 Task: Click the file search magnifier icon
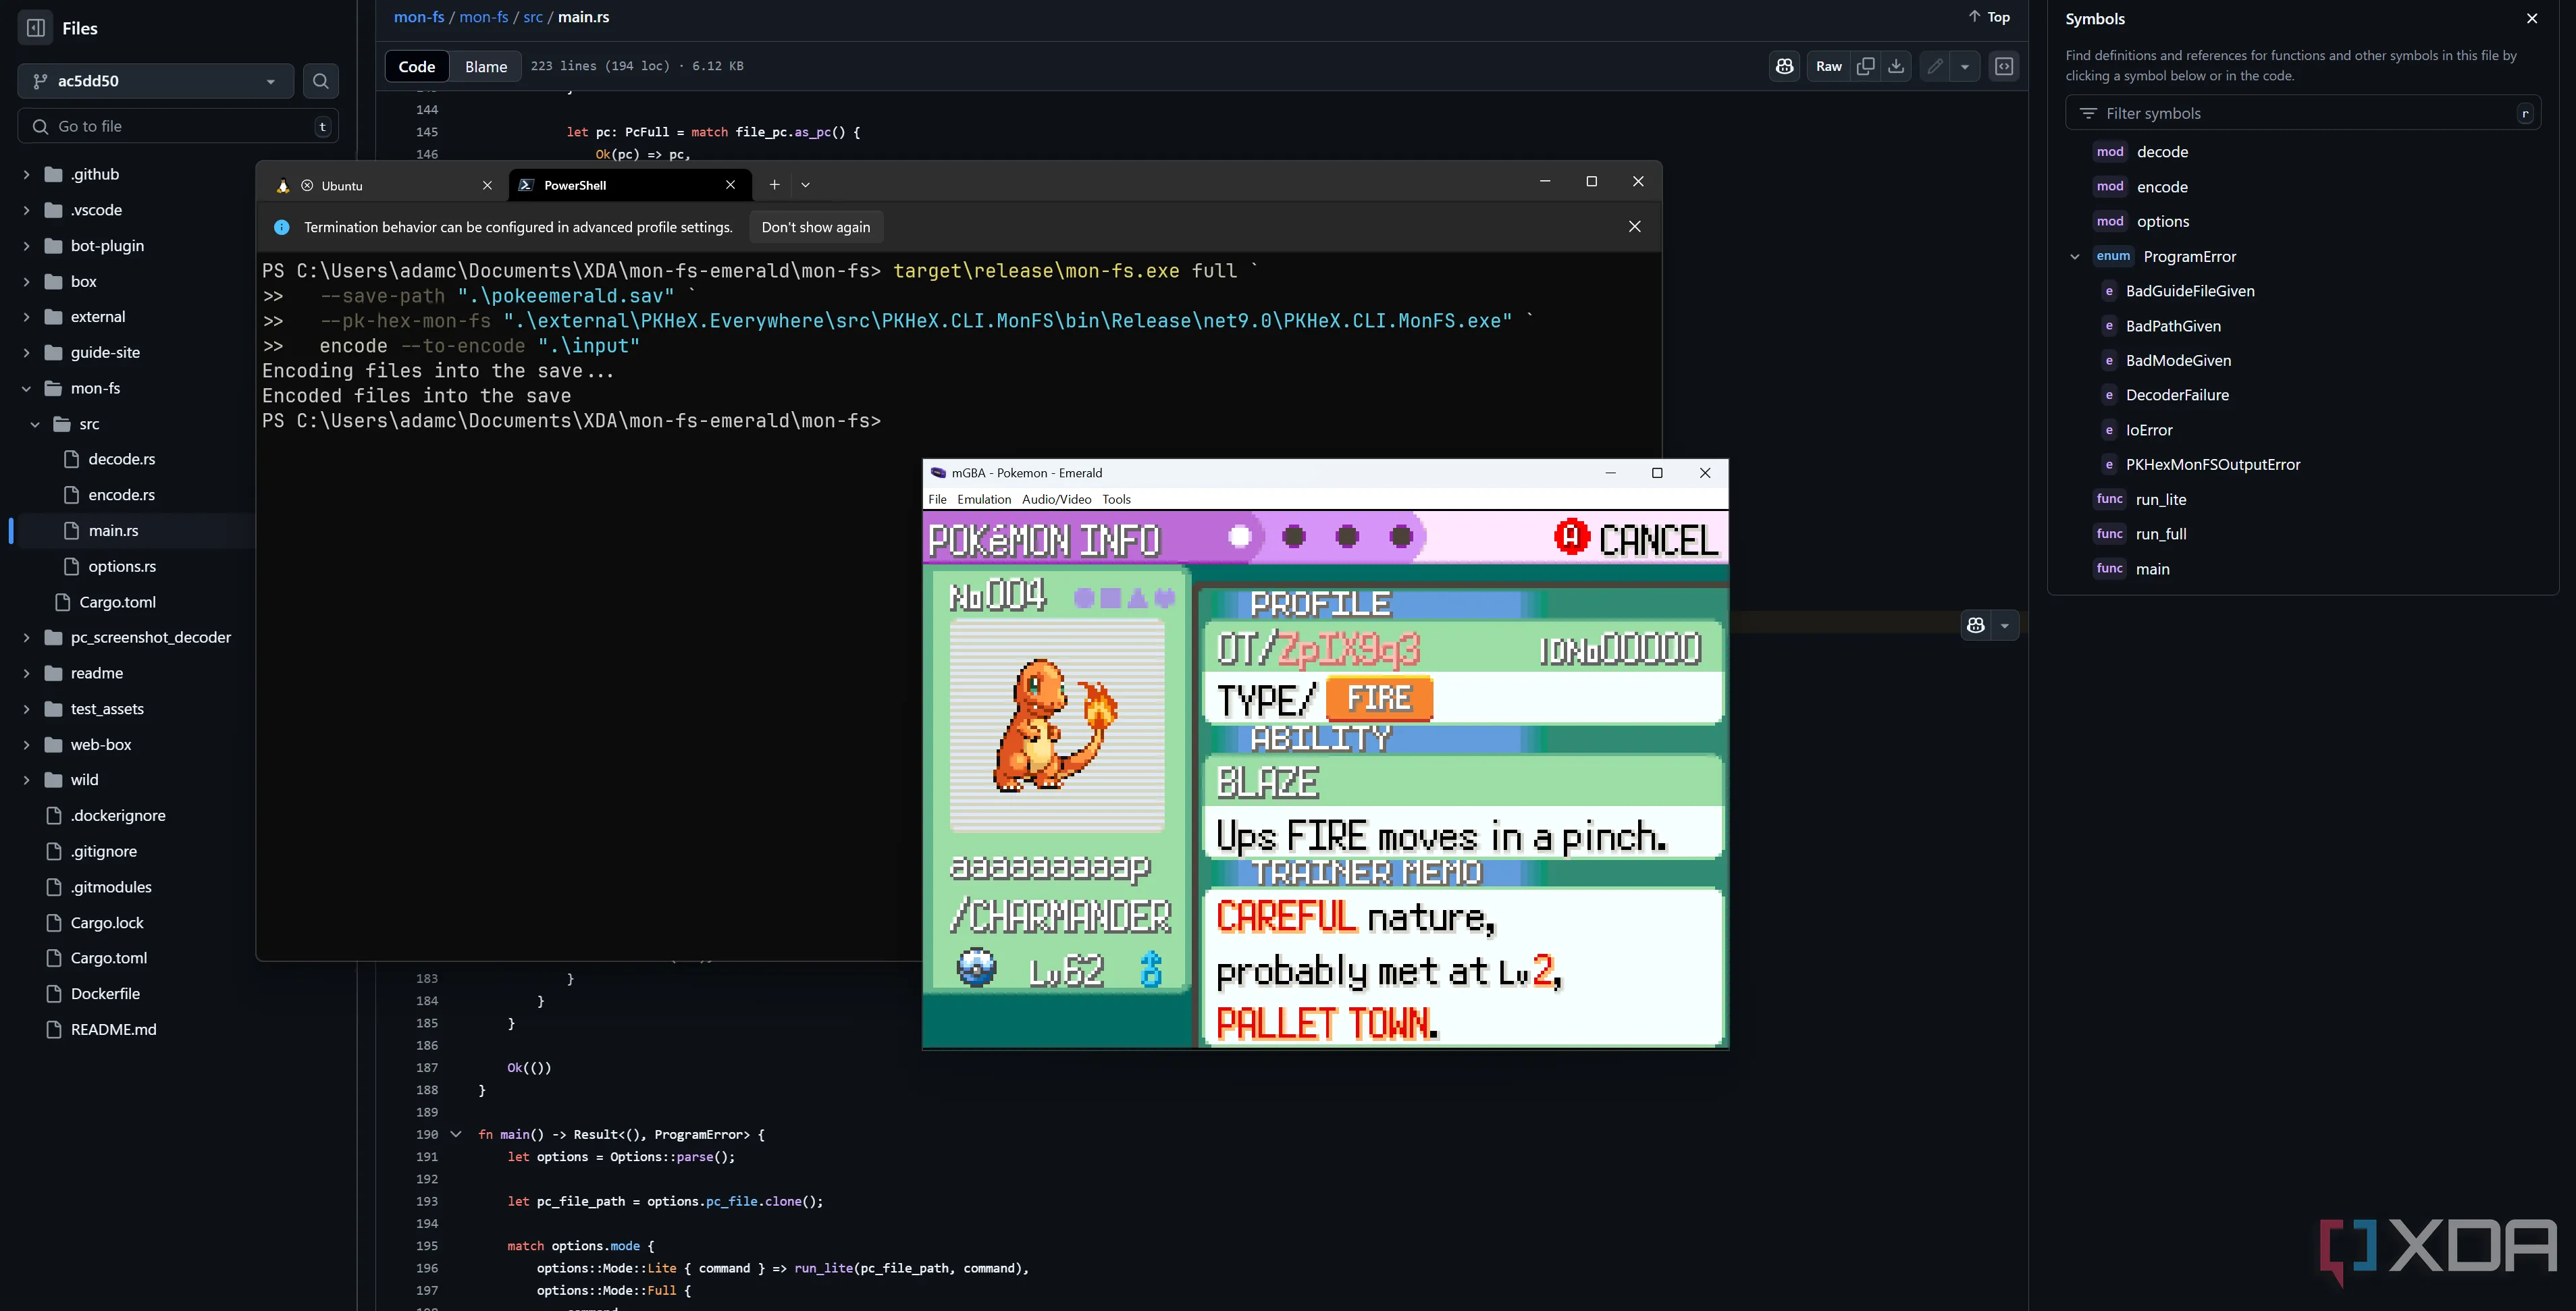pyautogui.click(x=320, y=81)
